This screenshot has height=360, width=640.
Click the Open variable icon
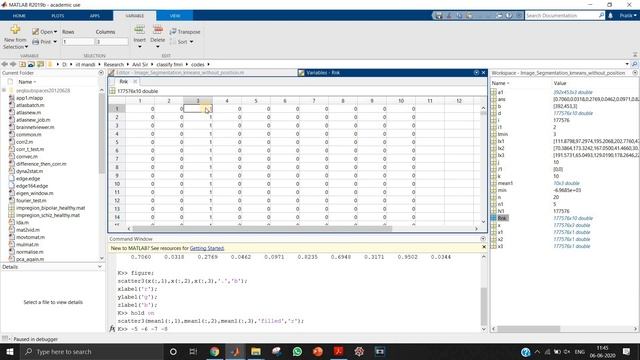click(36, 31)
